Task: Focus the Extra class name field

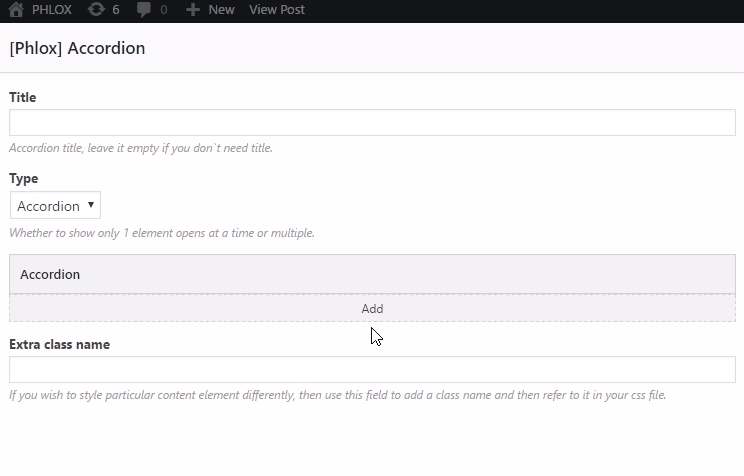Action: [x=372, y=369]
